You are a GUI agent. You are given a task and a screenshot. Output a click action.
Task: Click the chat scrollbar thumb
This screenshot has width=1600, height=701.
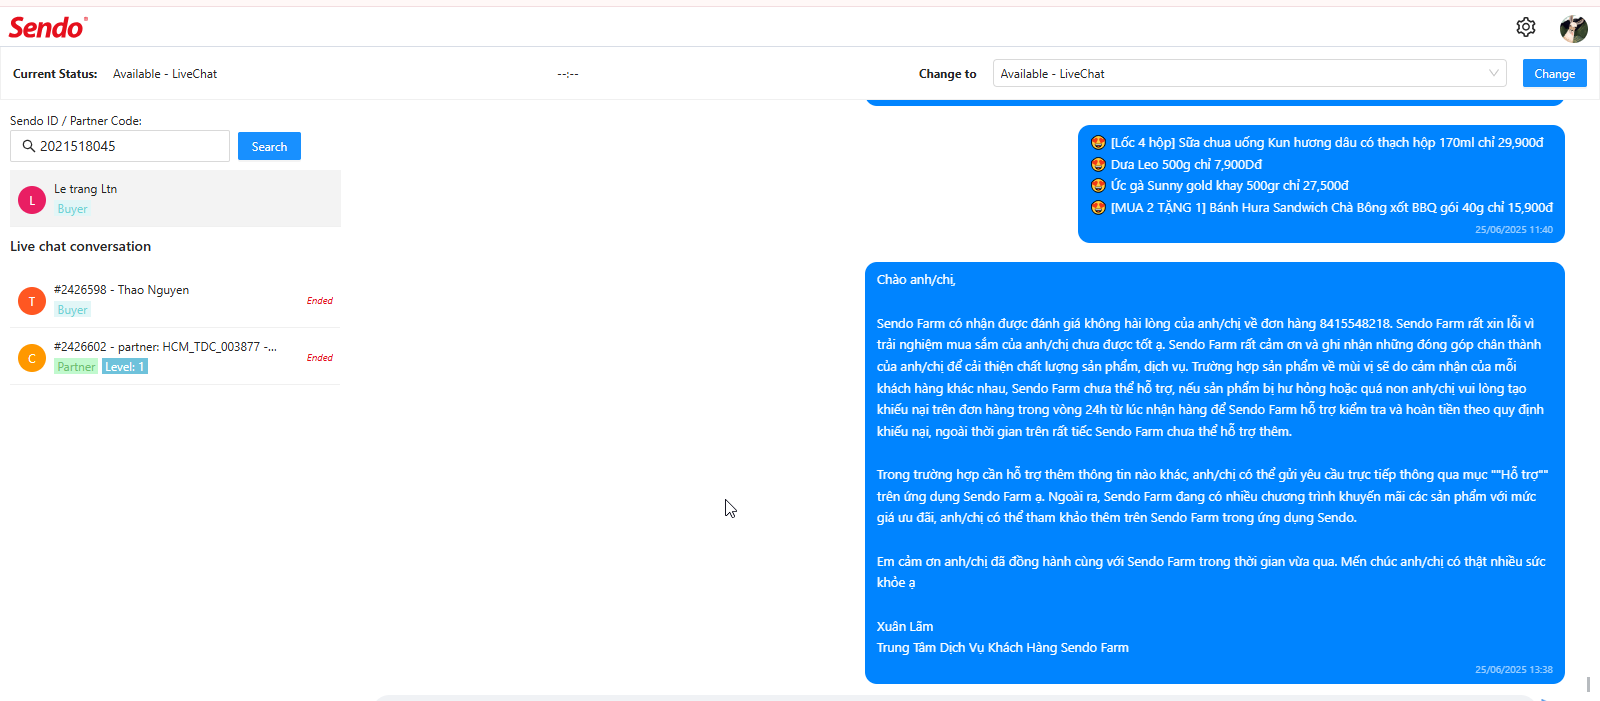pos(1588,685)
